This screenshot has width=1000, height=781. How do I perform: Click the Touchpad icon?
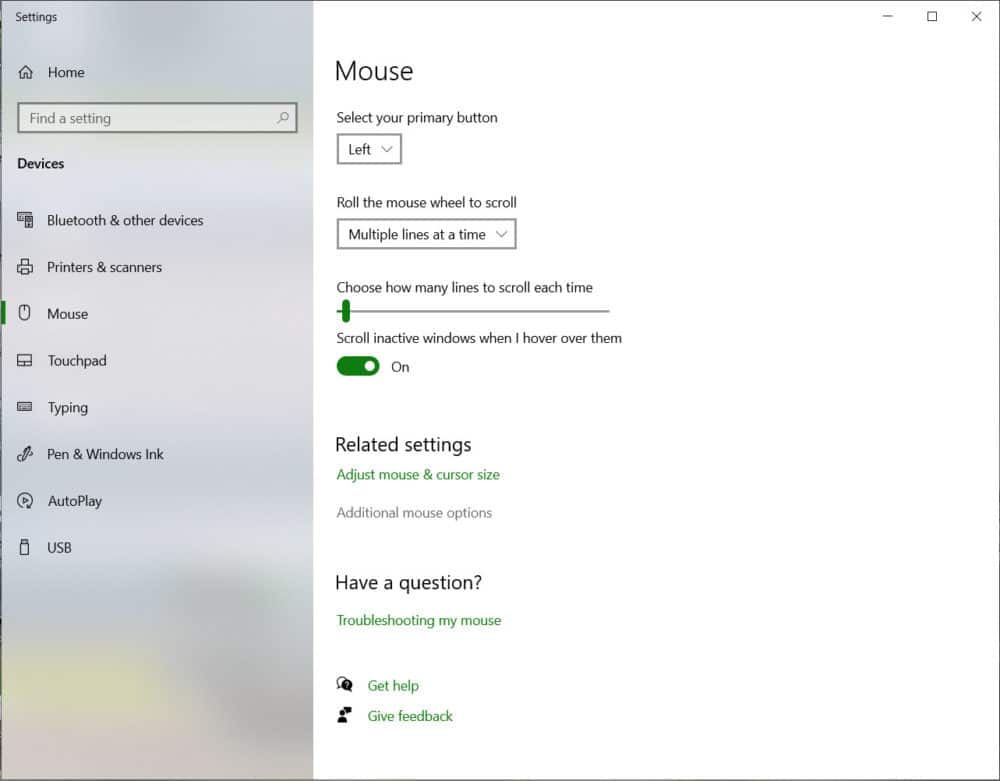24,361
